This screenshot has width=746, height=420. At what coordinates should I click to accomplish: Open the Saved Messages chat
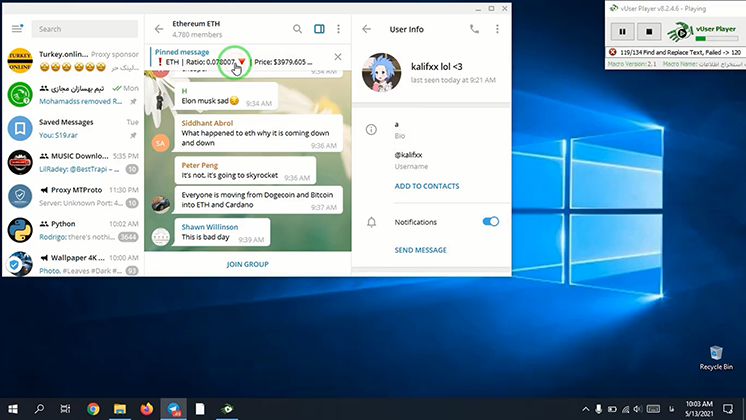point(72,128)
